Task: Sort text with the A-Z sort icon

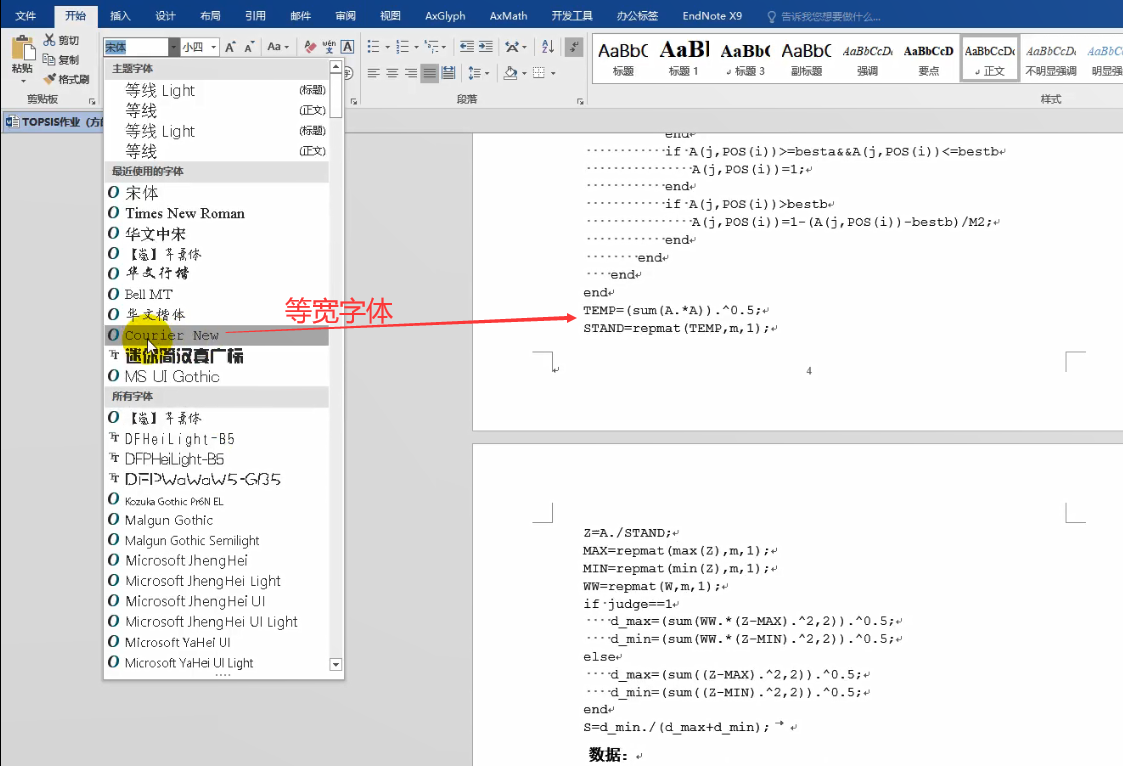Action: click(548, 47)
